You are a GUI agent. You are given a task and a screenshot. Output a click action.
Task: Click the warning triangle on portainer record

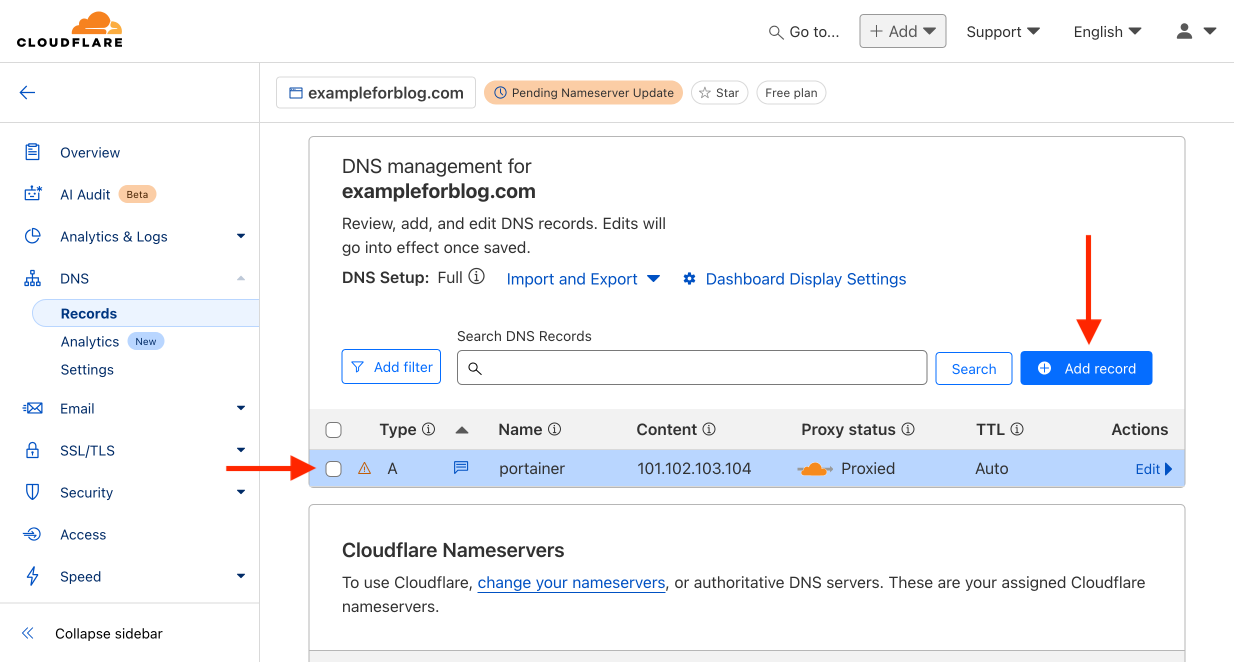point(365,468)
